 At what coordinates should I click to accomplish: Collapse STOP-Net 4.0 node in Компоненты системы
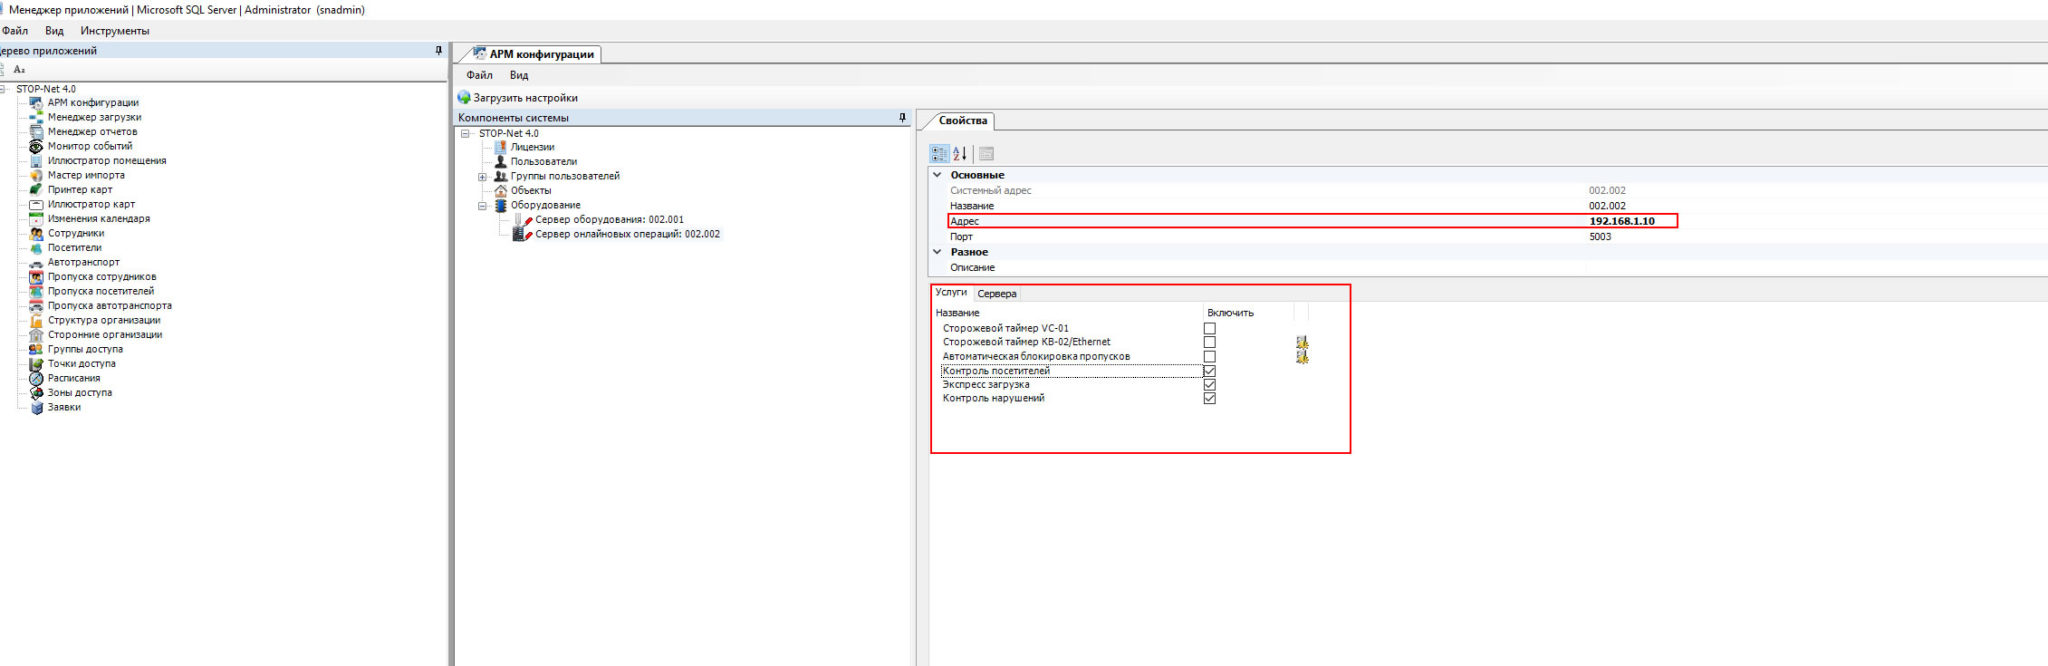(465, 134)
